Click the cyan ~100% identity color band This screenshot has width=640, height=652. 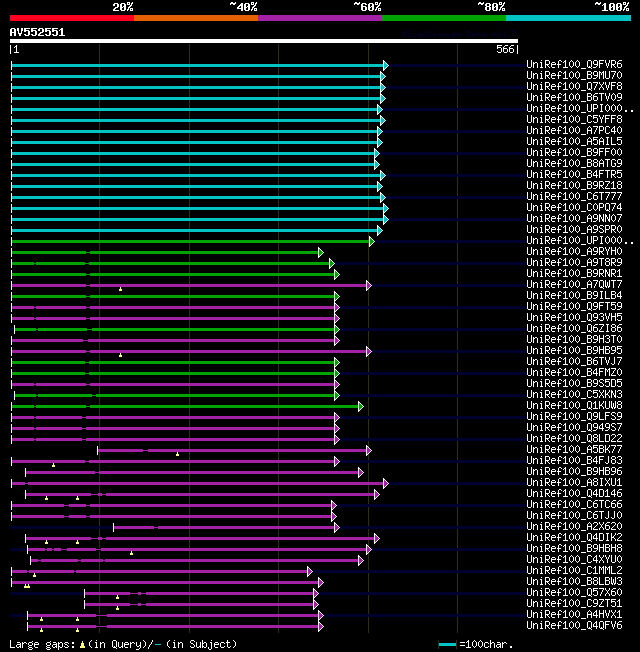click(568, 18)
